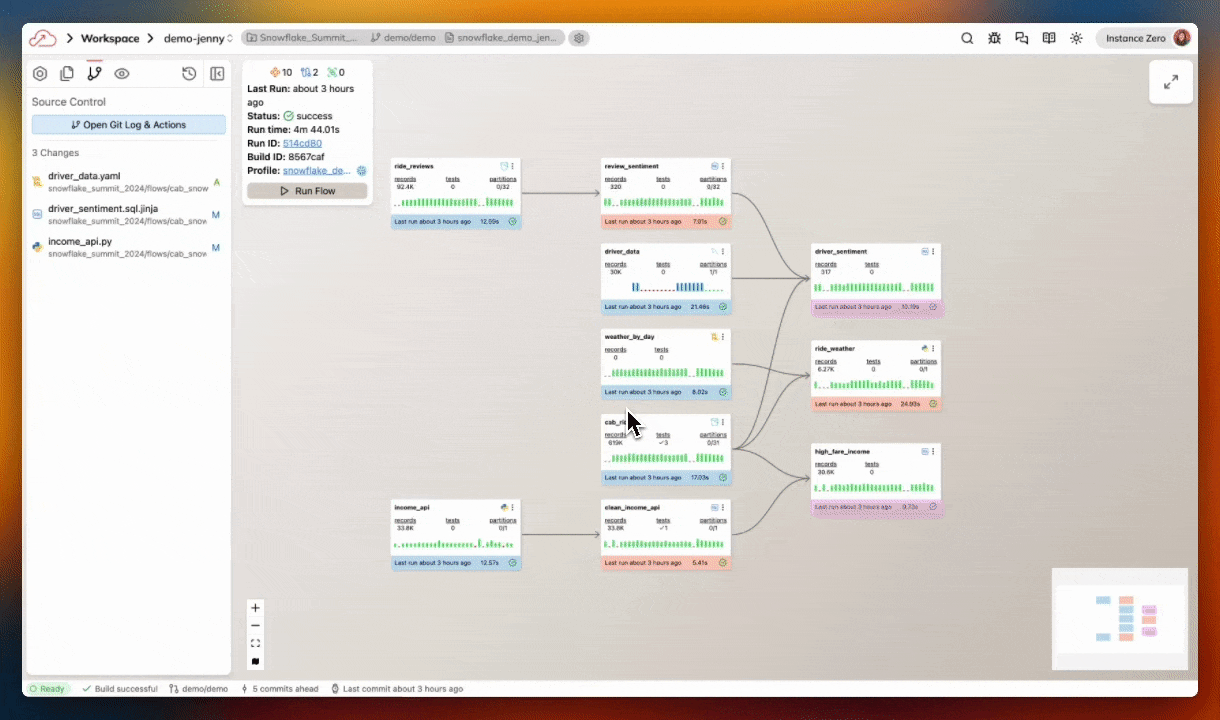Click the demo/demo branch in the status bar

(198, 689)
